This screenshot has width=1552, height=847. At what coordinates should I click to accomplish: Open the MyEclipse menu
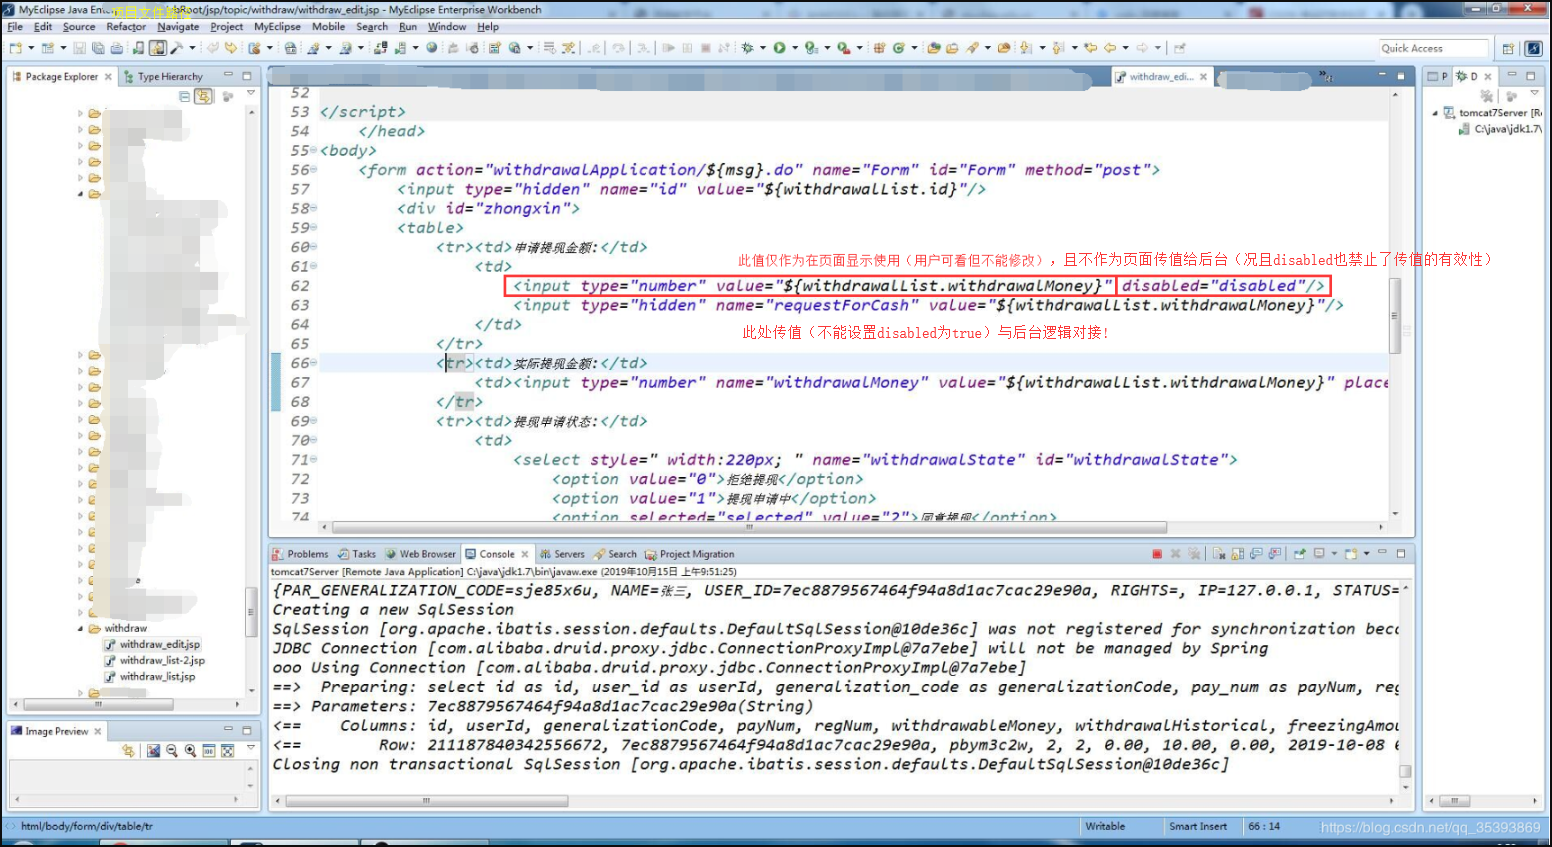click(277, 27)
